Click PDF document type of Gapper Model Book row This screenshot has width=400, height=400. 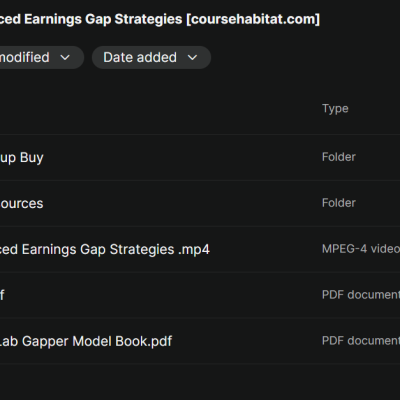coord(361,341)
